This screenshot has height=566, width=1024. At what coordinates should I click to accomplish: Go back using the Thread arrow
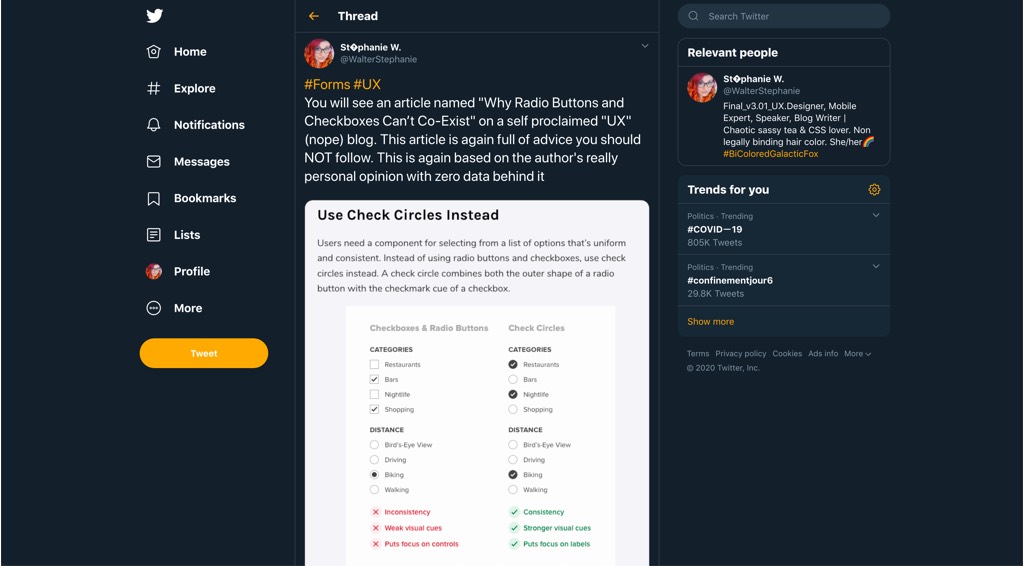pos(314,16)
